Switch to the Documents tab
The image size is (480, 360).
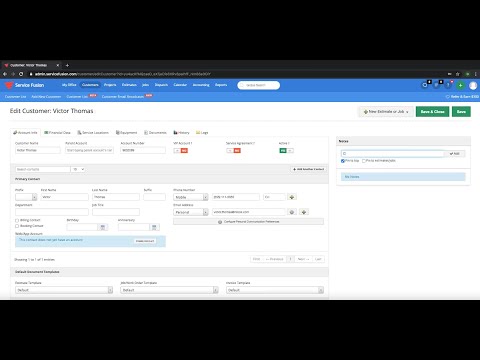coord(155,133)
